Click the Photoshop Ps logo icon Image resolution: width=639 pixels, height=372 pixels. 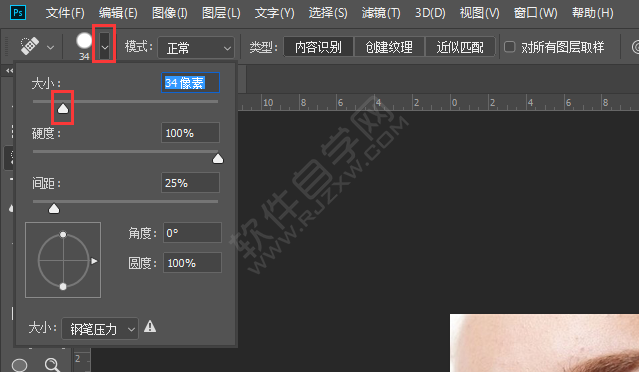click(18, 13)
